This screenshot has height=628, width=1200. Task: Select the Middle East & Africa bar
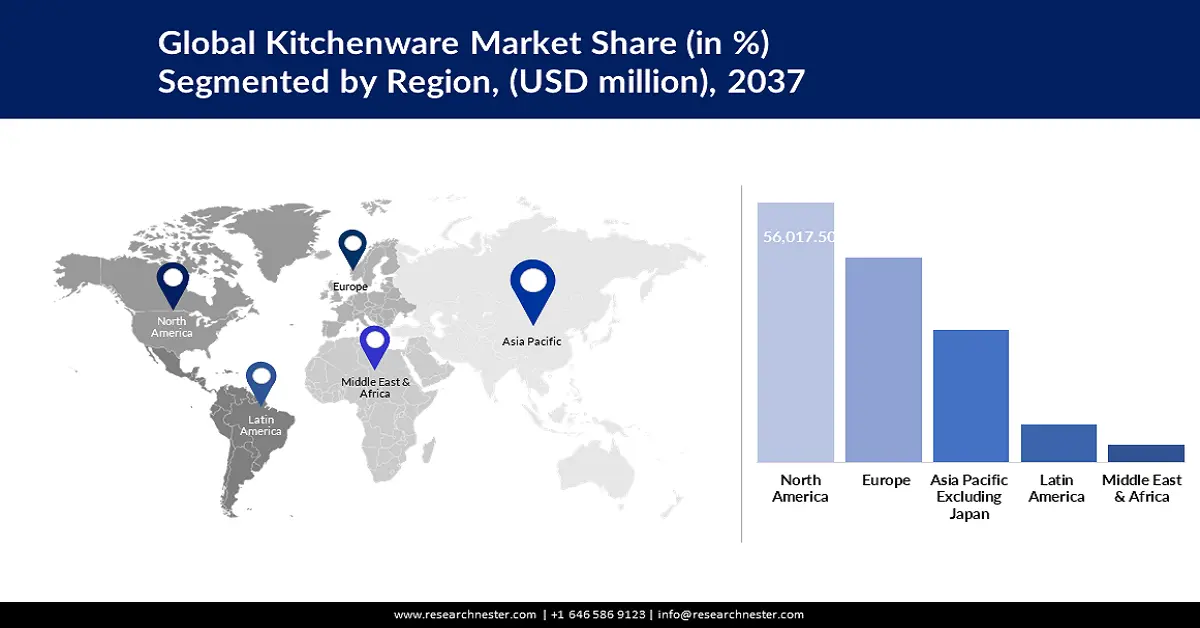coord(1146,453)
